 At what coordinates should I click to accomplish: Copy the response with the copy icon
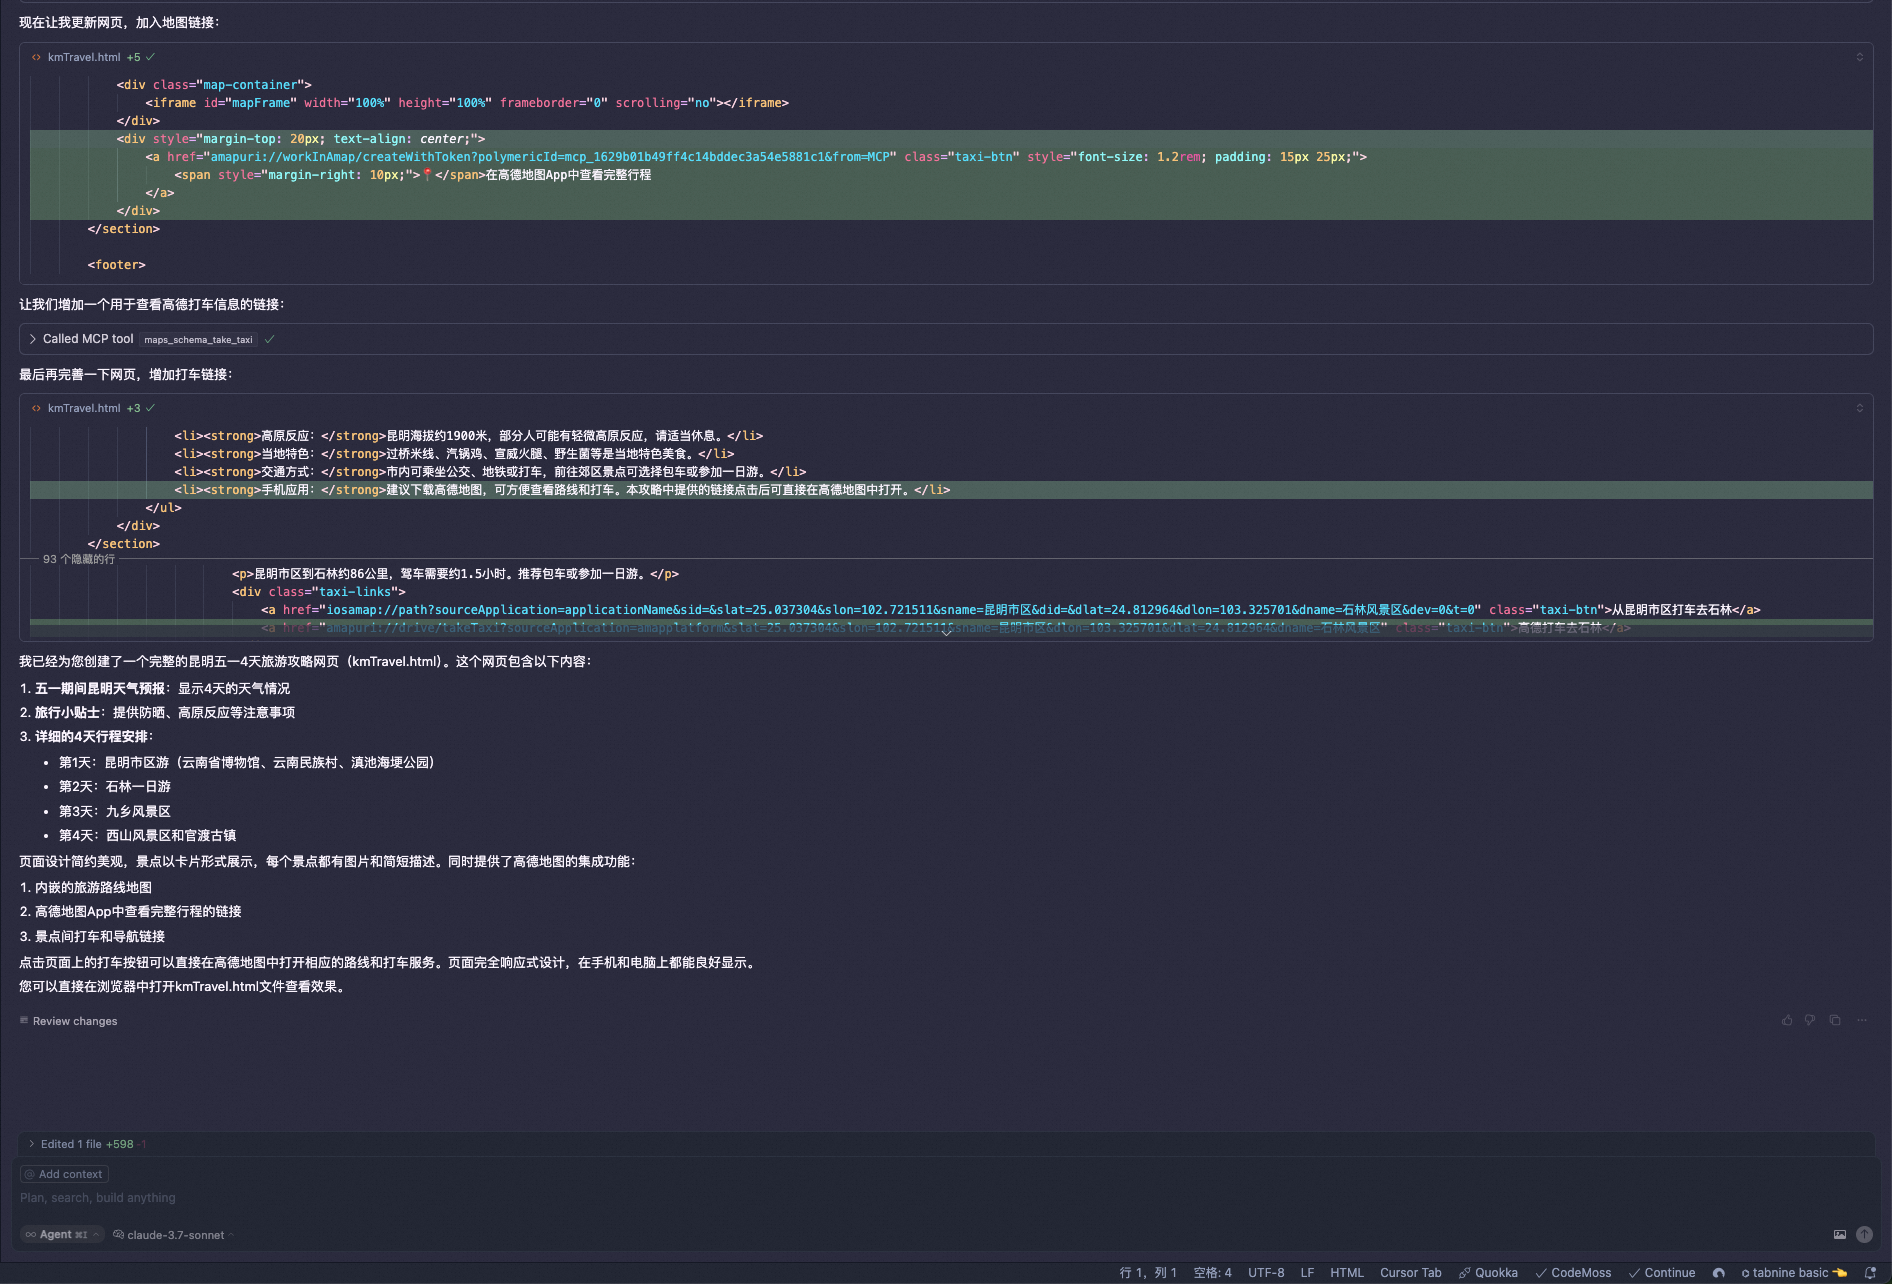point(1835,1020)
